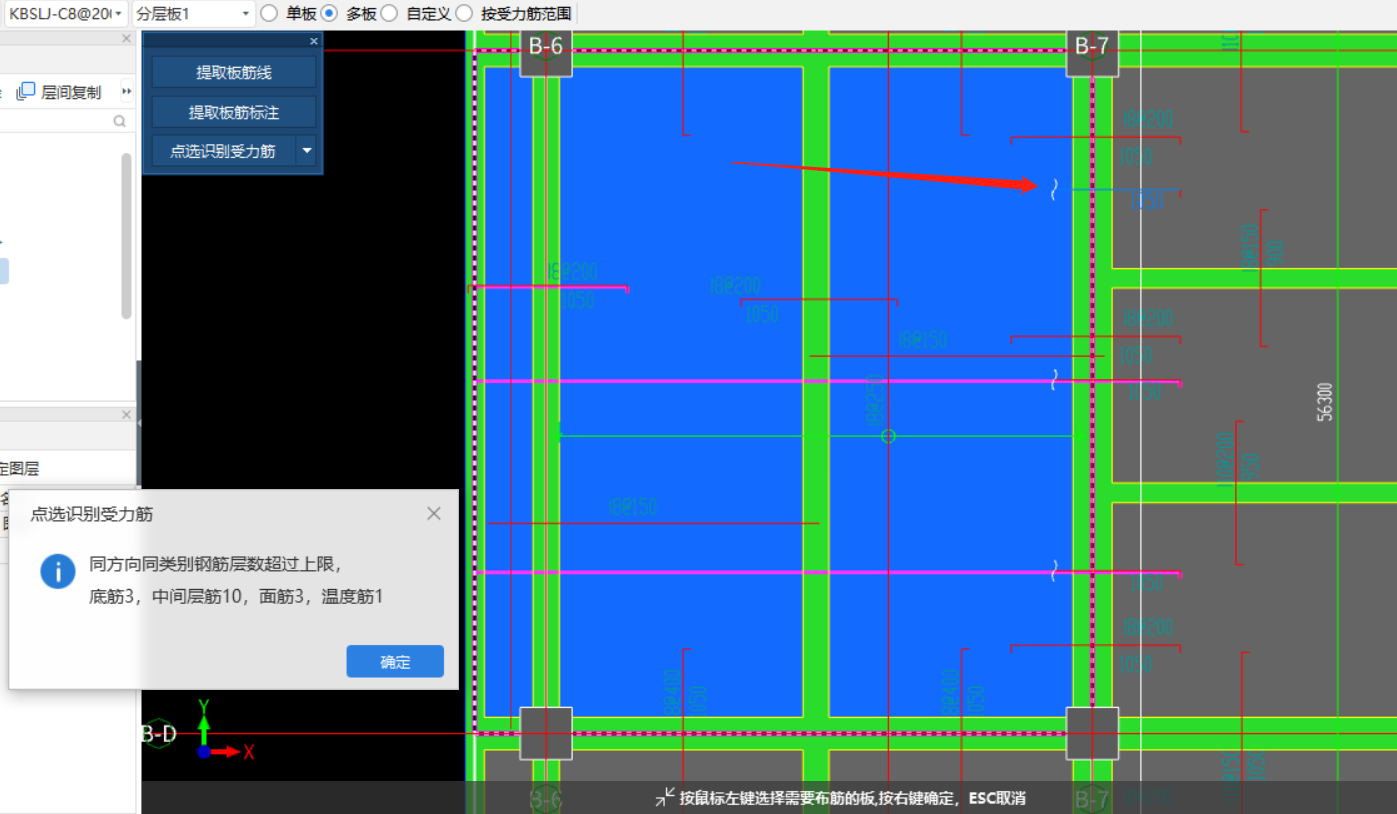This screenshot has width=1397, height=814.
Task: Select the 自定义 radio option
Action: pyautogui.click(x=389, y=14)
